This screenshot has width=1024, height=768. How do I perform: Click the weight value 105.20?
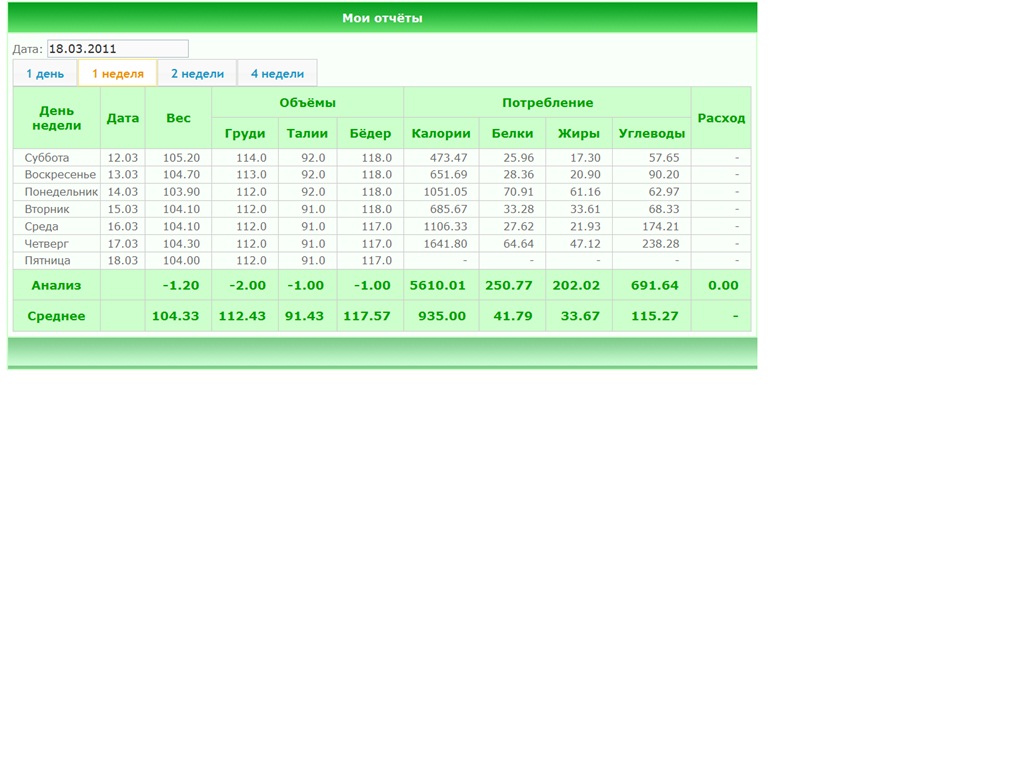pos(182,157)
